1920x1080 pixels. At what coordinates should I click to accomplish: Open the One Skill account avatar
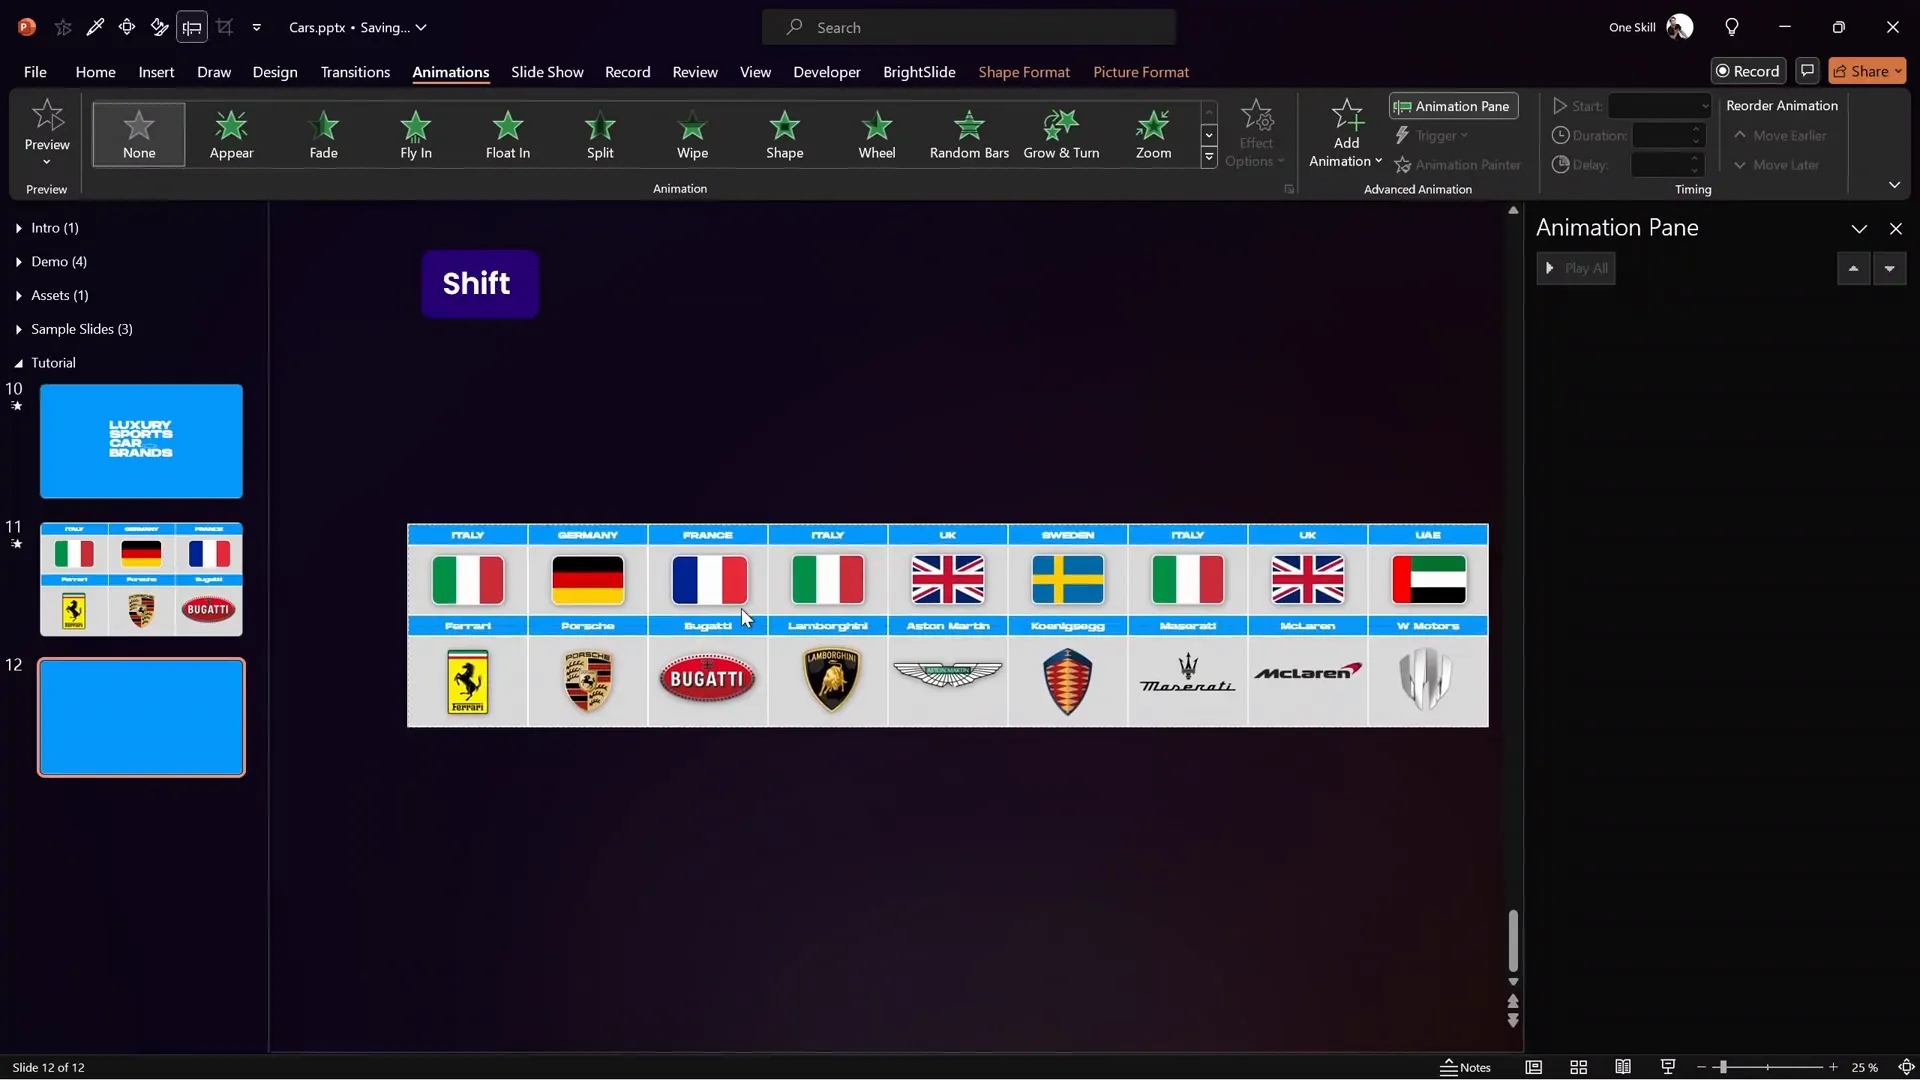[x=1680, y=27]
